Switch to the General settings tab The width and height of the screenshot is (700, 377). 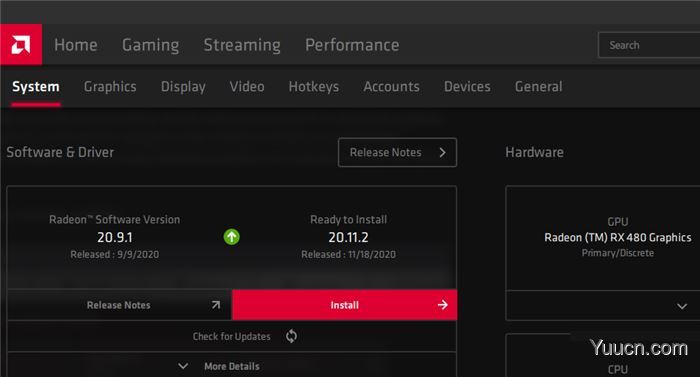pos(538,87)
